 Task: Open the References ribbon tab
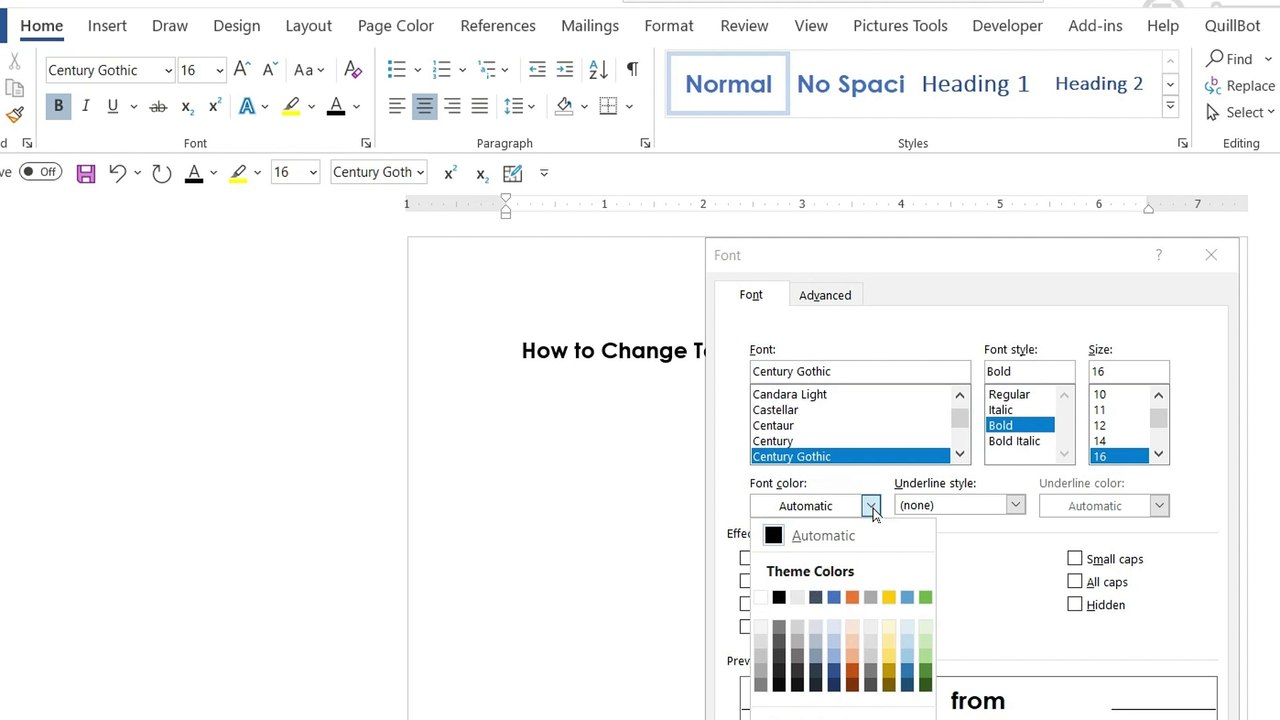pos(498,25)
